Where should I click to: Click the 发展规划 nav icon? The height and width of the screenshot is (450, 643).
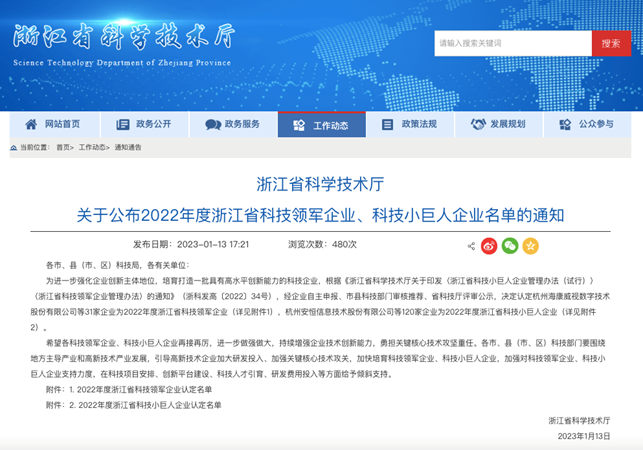coord(477,125)
